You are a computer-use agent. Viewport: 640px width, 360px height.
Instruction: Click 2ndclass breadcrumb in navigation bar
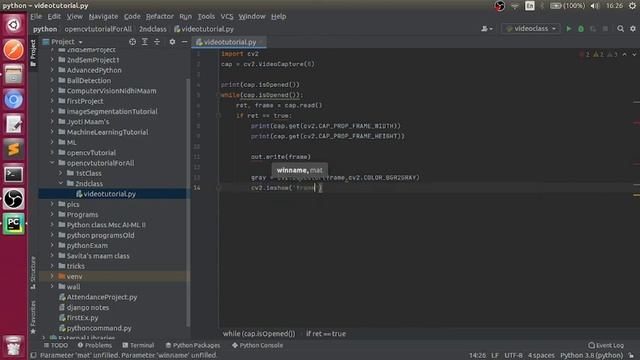tap(153, 29)
